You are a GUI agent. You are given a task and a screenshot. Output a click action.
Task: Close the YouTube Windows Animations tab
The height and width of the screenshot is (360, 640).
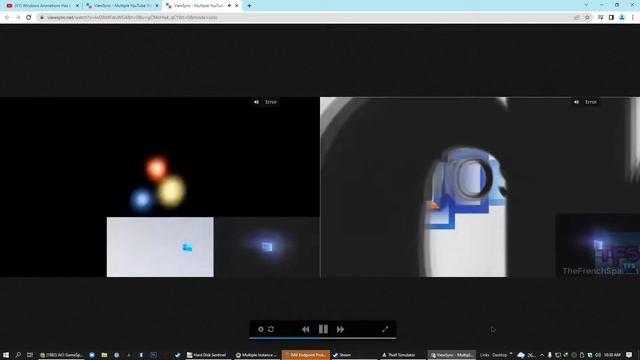(77, 6)
